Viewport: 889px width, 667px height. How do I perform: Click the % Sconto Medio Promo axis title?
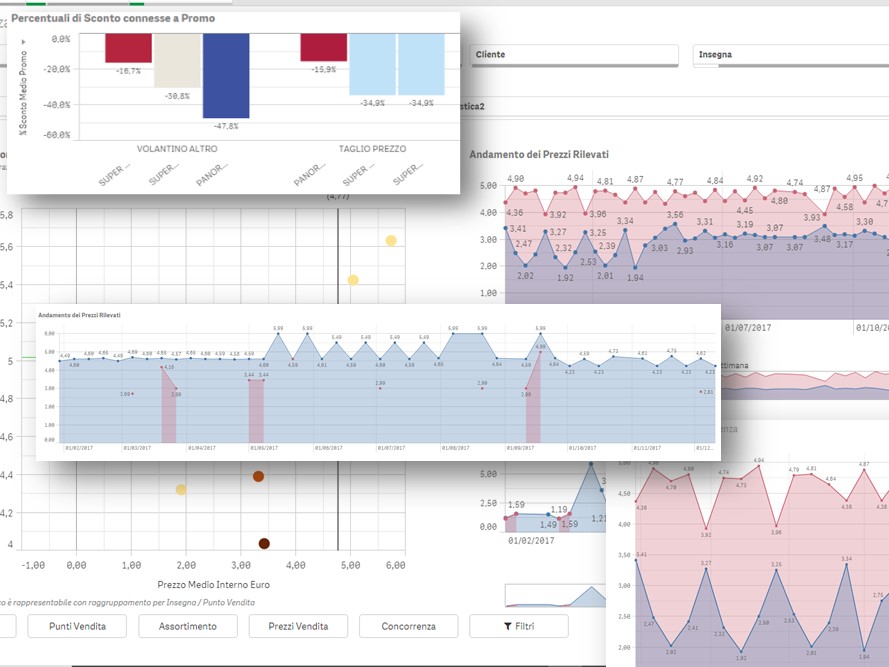[23, 94]
